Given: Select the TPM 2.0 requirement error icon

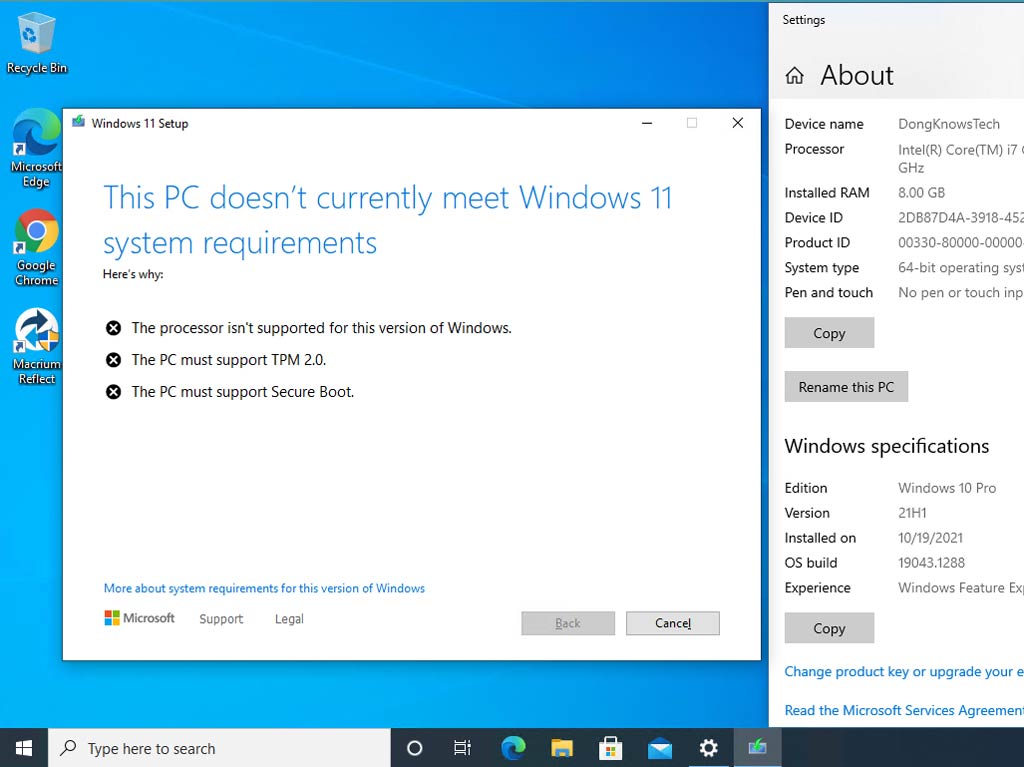Looking at the screenshot, I should tap(114, 360).
